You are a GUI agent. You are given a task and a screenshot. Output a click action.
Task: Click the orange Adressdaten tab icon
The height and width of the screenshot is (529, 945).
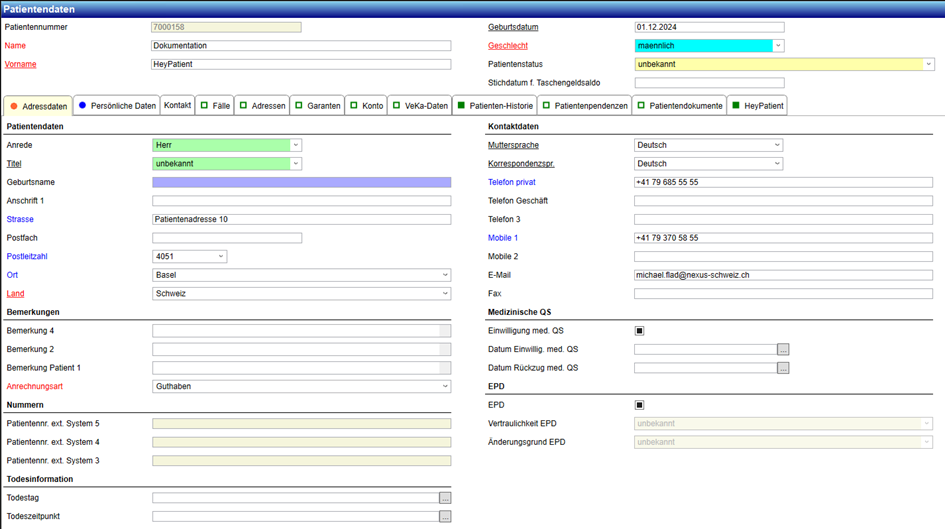tap(14, 106)
